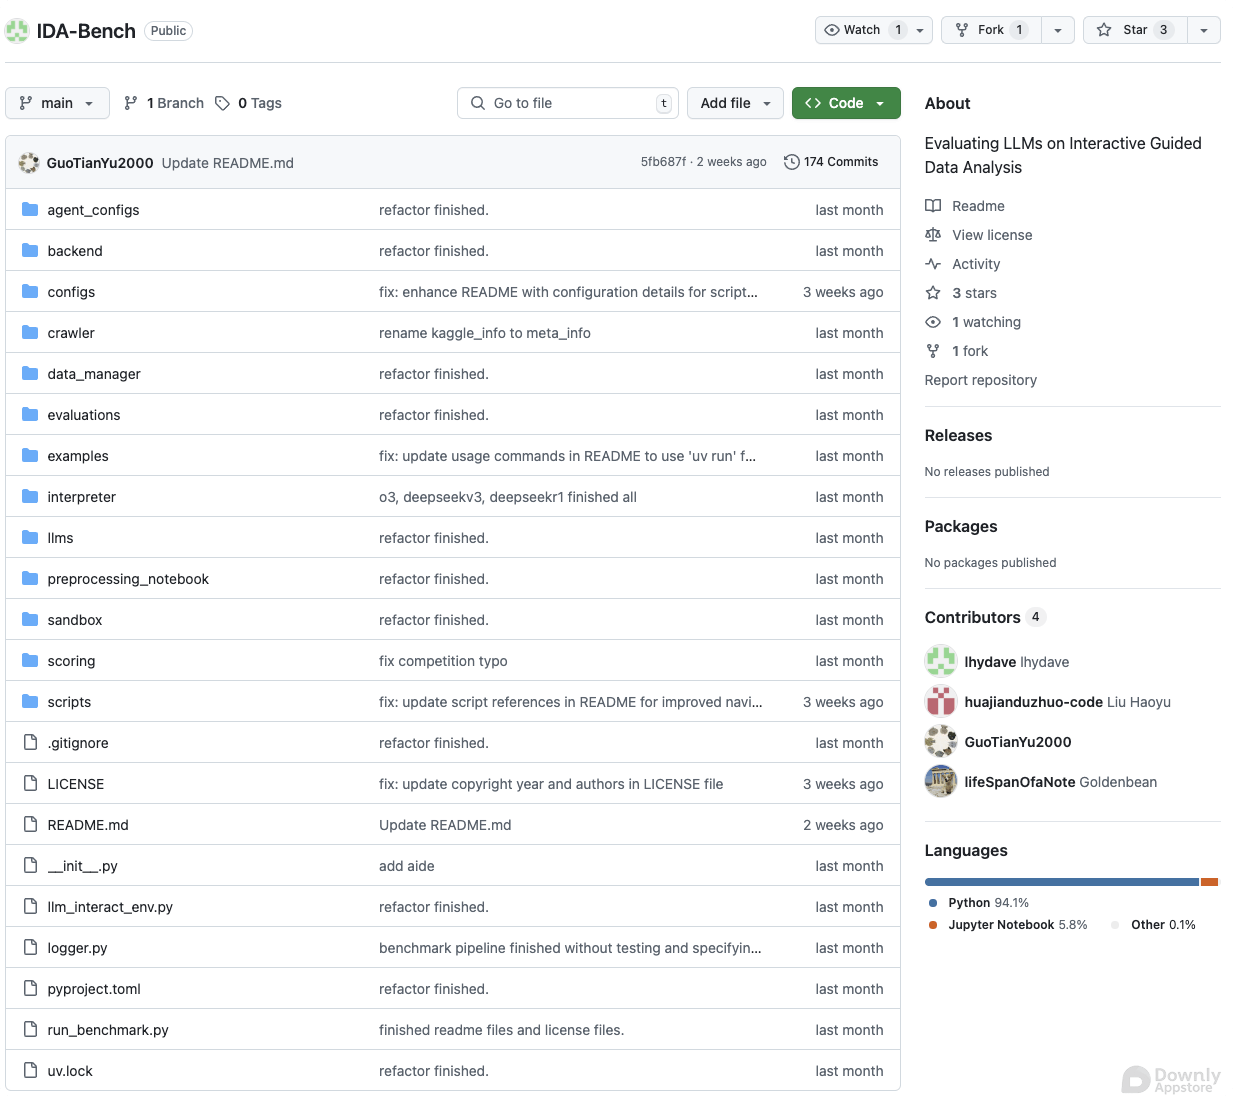This screenshot has height=1096, width=1233.
Task: Click the Python segment of language bar
Action: tap(1062, 882)
